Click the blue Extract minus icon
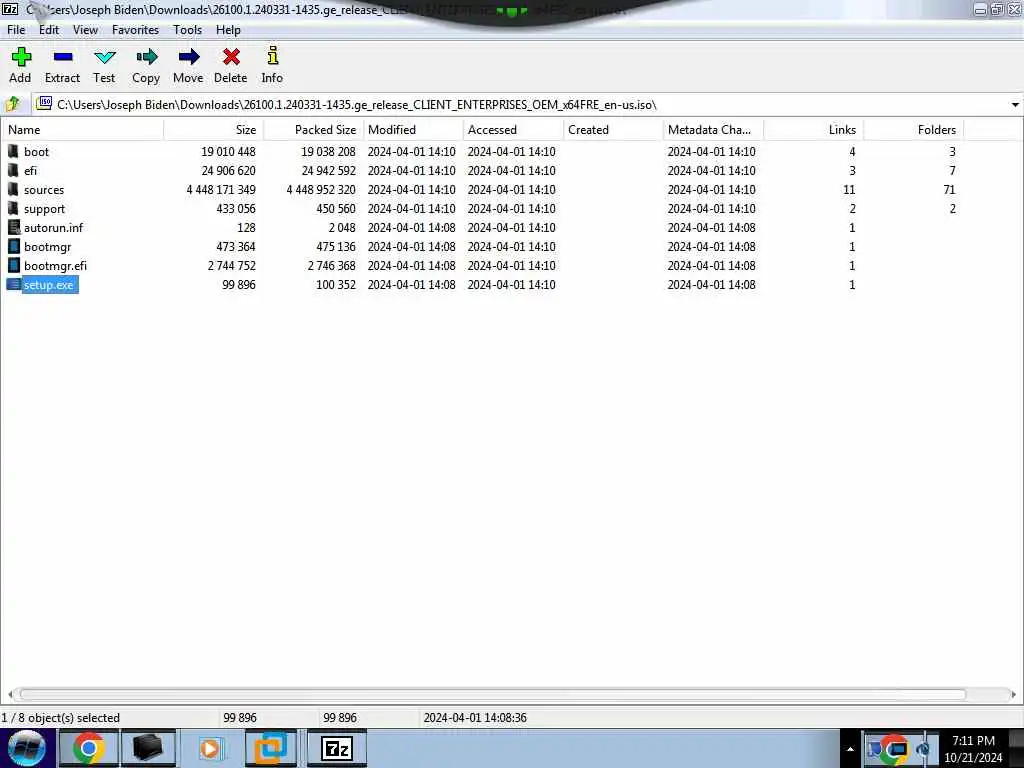This screenshot has width=1024, height=768. pos(63,57)
